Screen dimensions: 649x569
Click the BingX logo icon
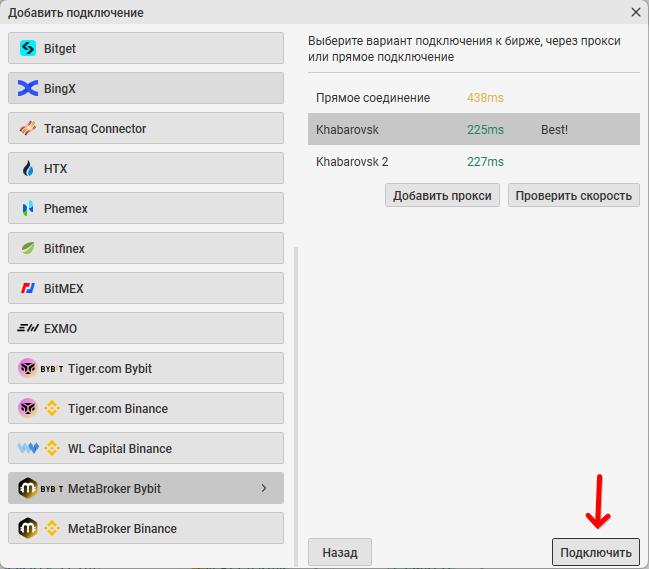tap(28, 88)
